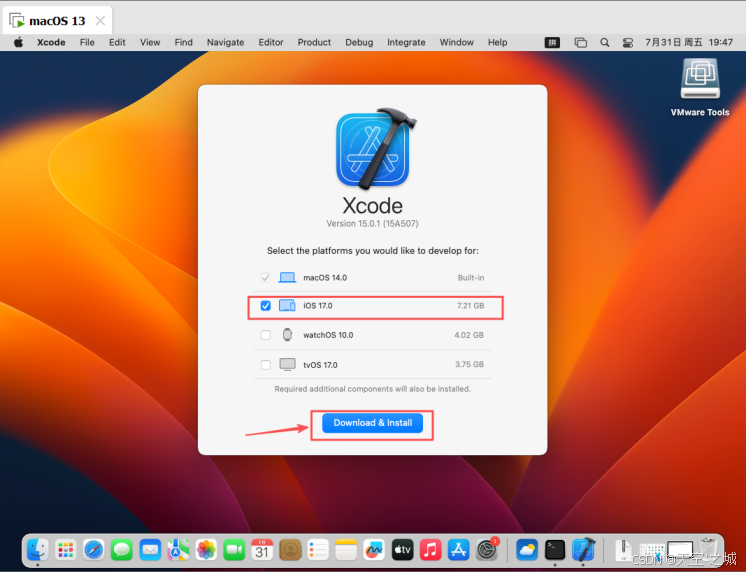Open Messages app in dock

click(x=122, y=550)
